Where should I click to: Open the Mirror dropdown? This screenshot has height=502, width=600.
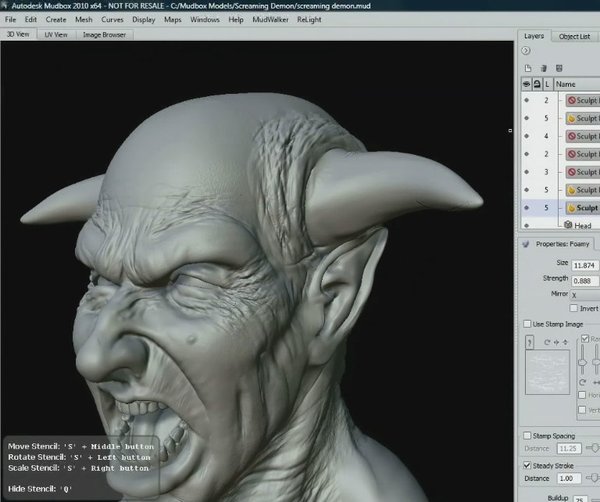tap(582, 295)
